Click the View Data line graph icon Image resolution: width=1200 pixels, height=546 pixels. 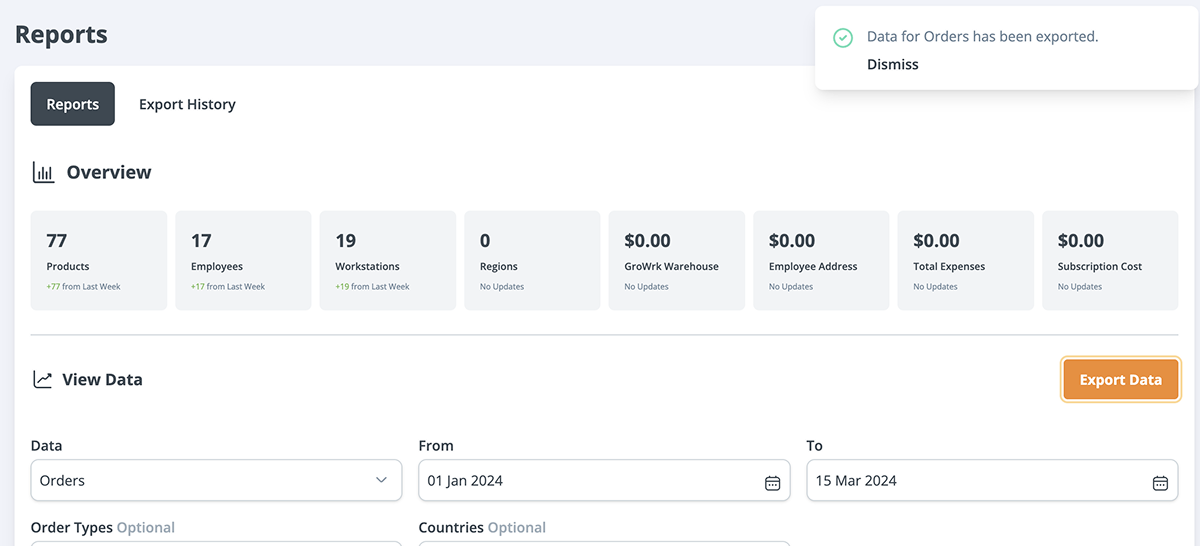point(42,380)
